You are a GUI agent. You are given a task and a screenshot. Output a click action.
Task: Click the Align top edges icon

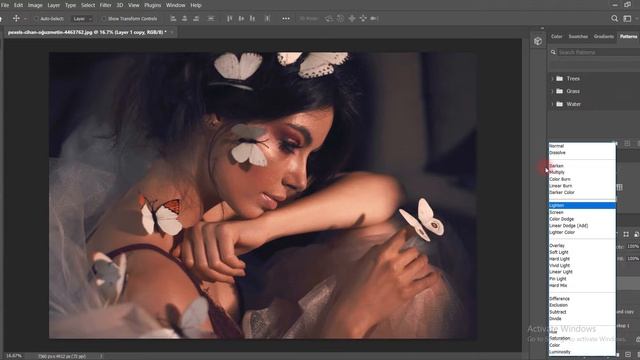[x=229, y=18]
